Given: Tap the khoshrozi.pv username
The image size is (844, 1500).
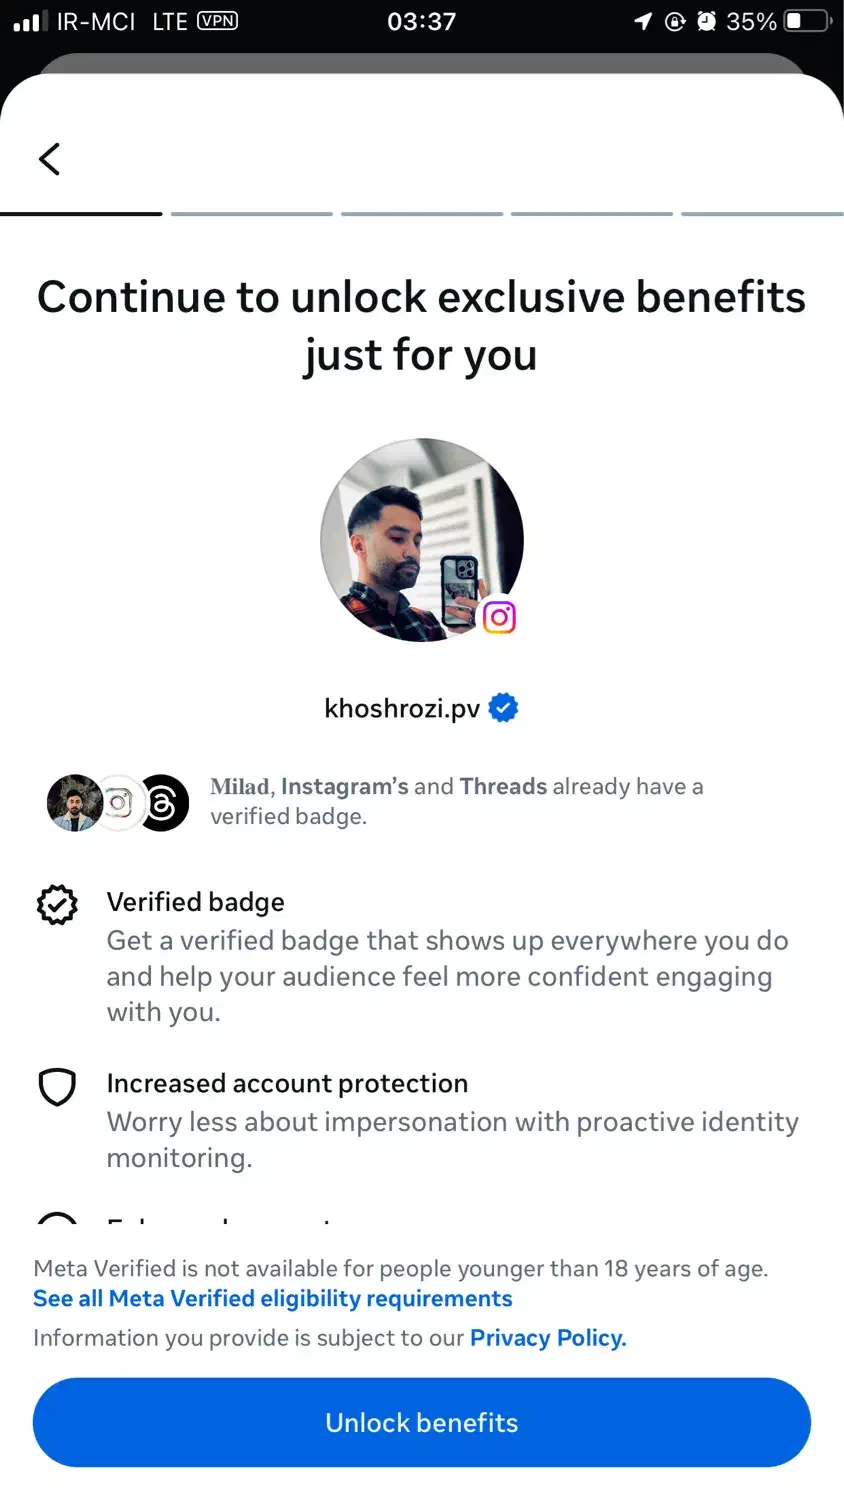Looking at the screenshot, I should [x=402, y=709].
